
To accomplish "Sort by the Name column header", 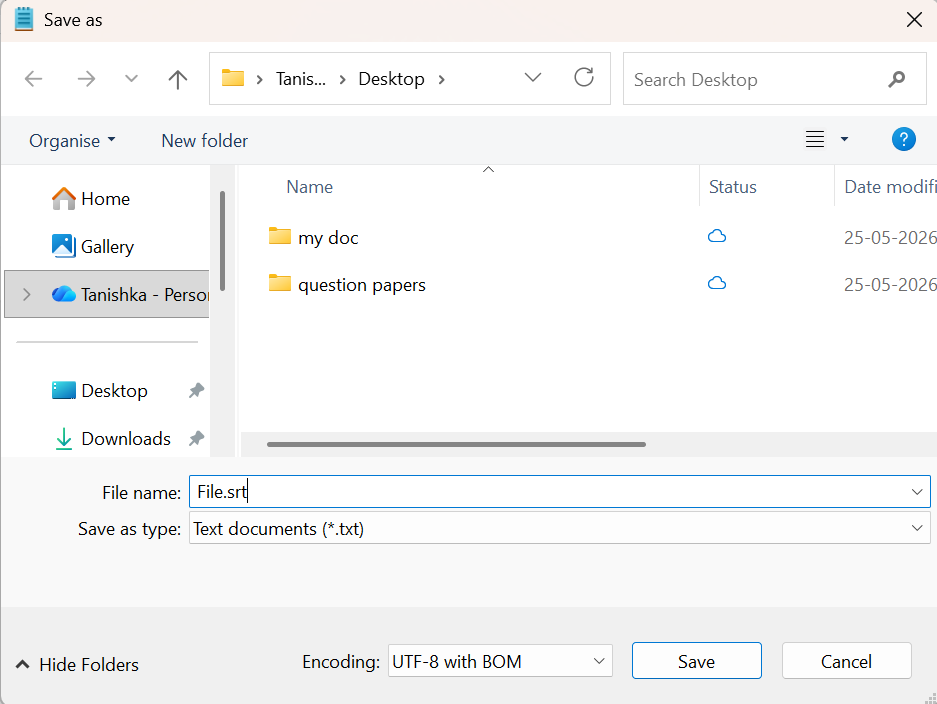I will (x=310, y=187).
